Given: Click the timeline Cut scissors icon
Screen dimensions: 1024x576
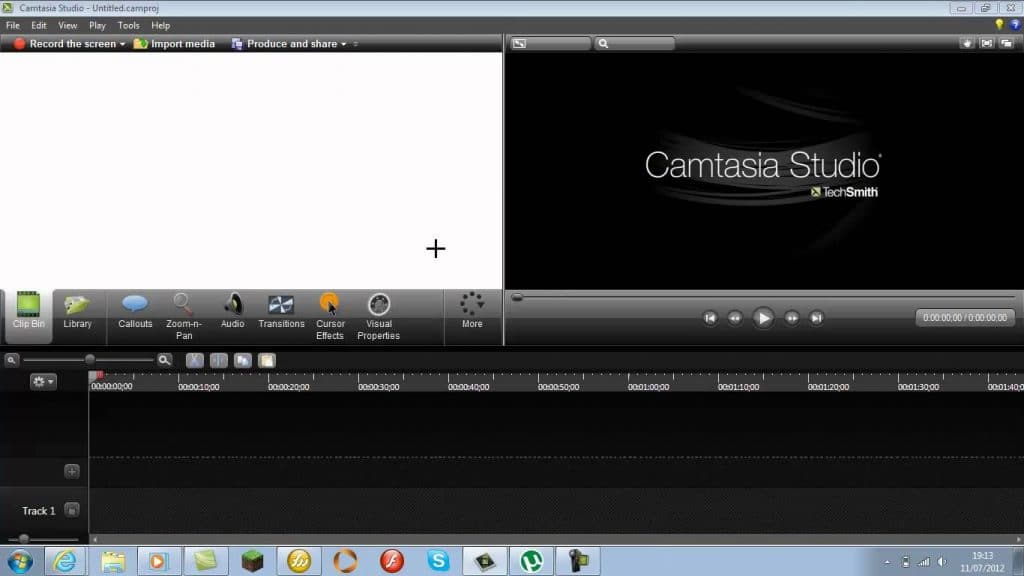Looking at the screenshot, I should click(x=195, y=360).
